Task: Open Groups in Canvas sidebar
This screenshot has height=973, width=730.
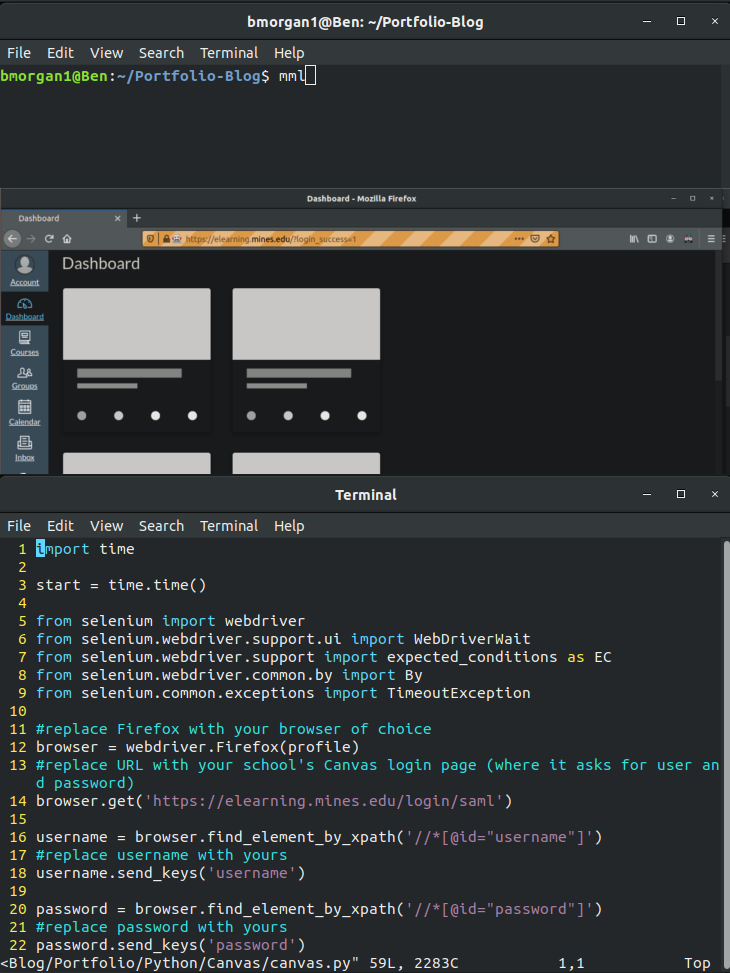Action: click(24, 378)
